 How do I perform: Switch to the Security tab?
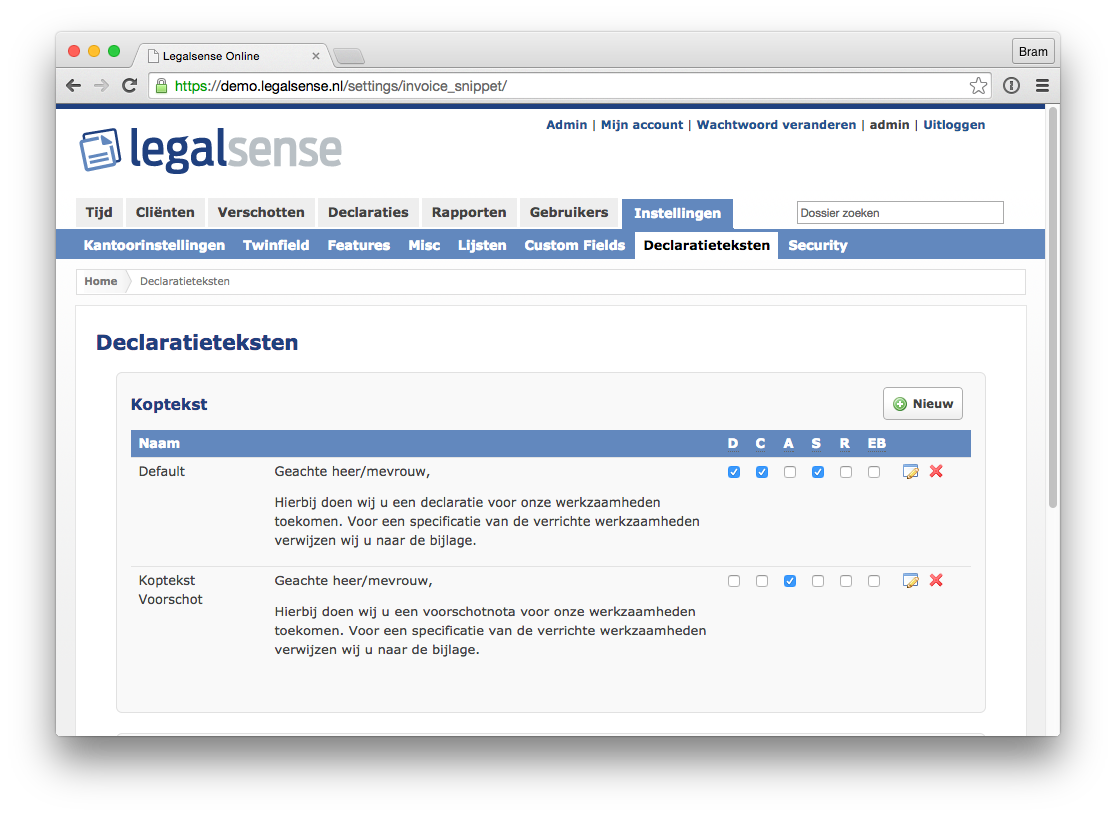click(817, 245)
